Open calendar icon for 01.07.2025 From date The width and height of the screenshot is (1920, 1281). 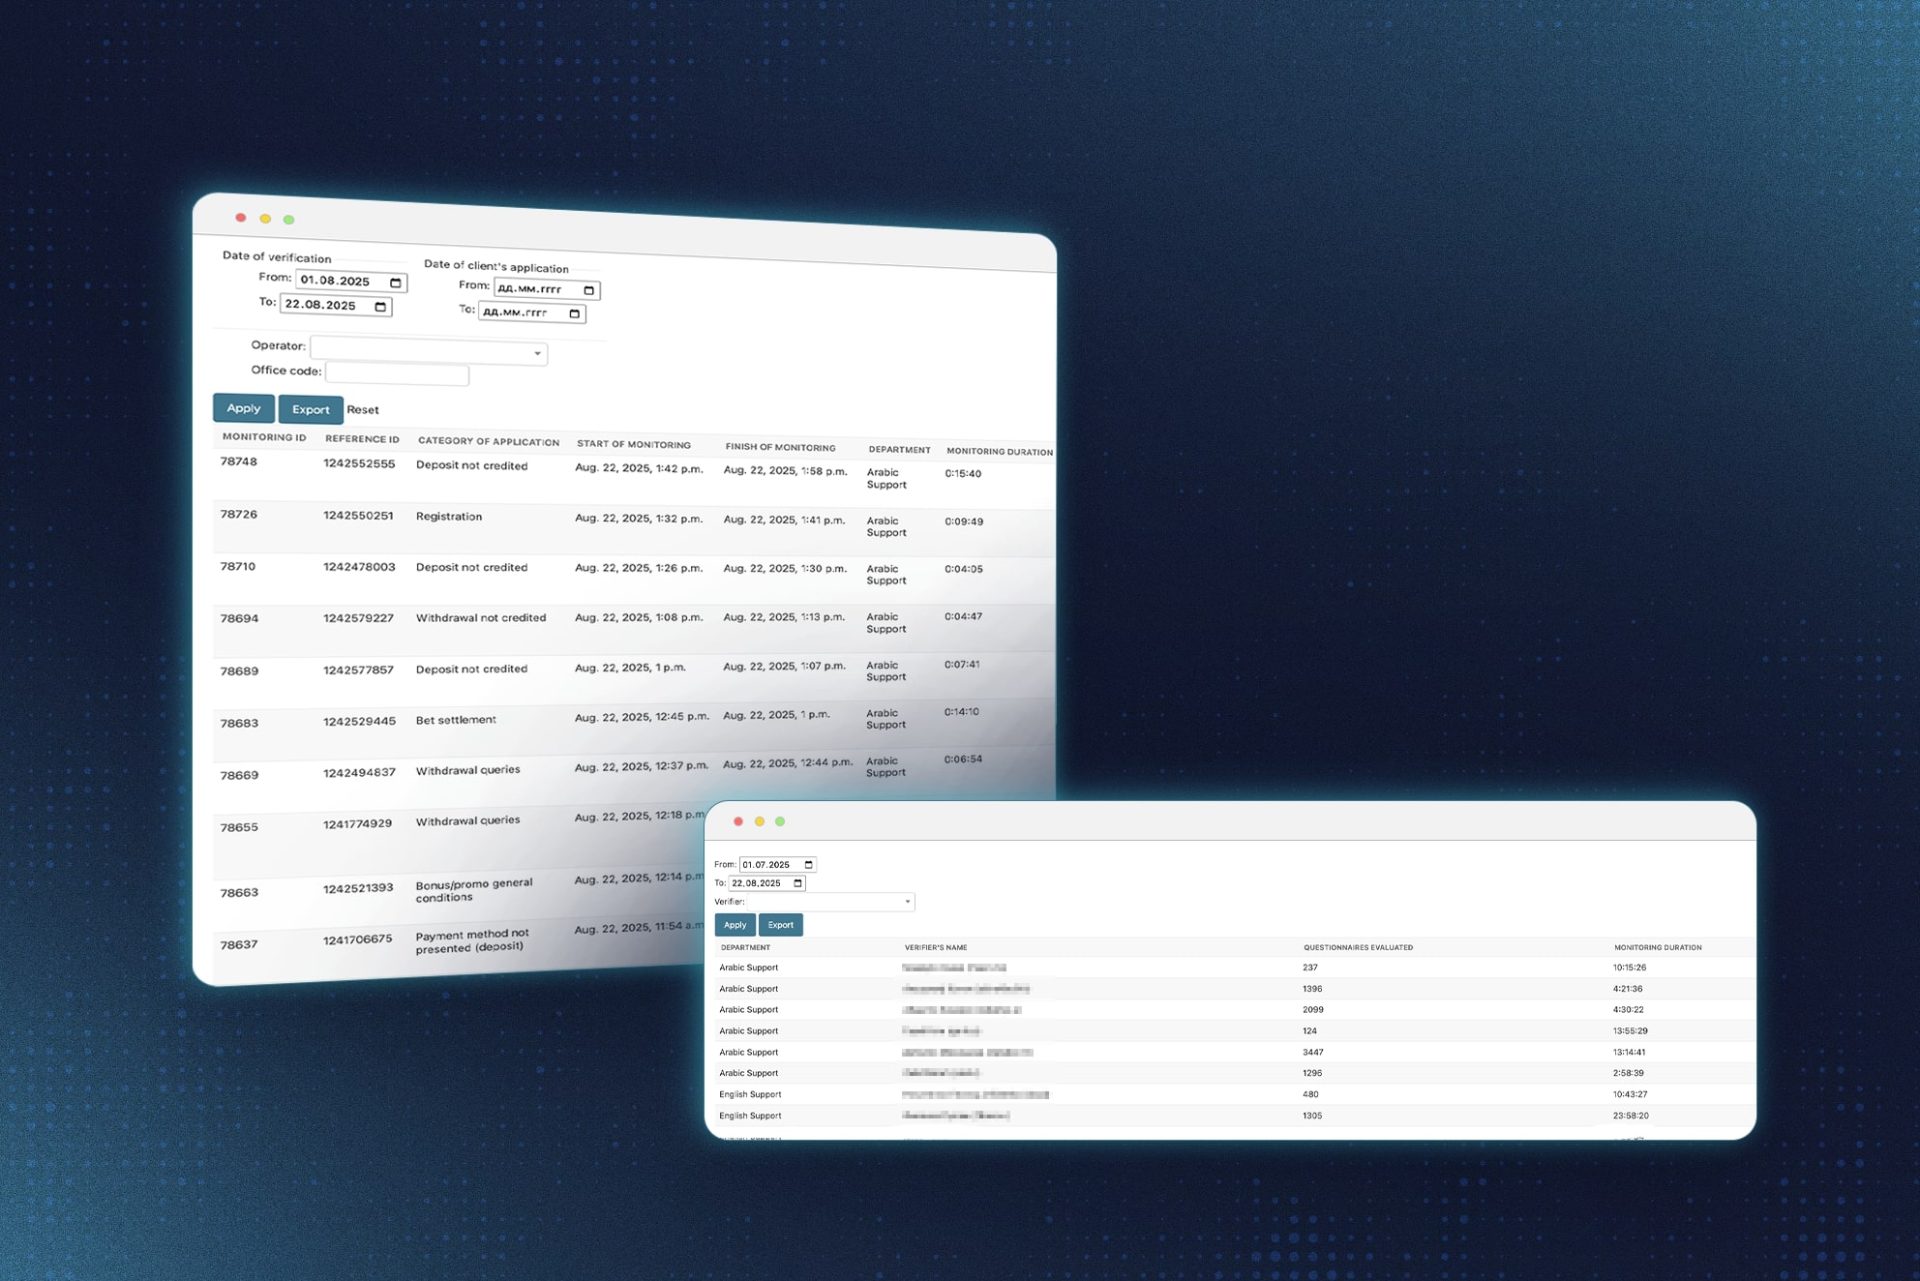(x=808, y=865)
